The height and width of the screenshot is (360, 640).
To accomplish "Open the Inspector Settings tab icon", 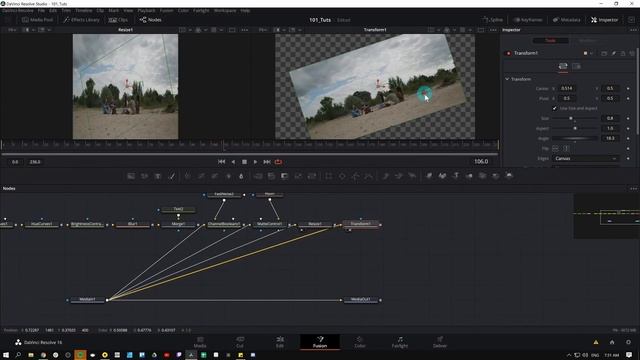I will coord(576,66).
